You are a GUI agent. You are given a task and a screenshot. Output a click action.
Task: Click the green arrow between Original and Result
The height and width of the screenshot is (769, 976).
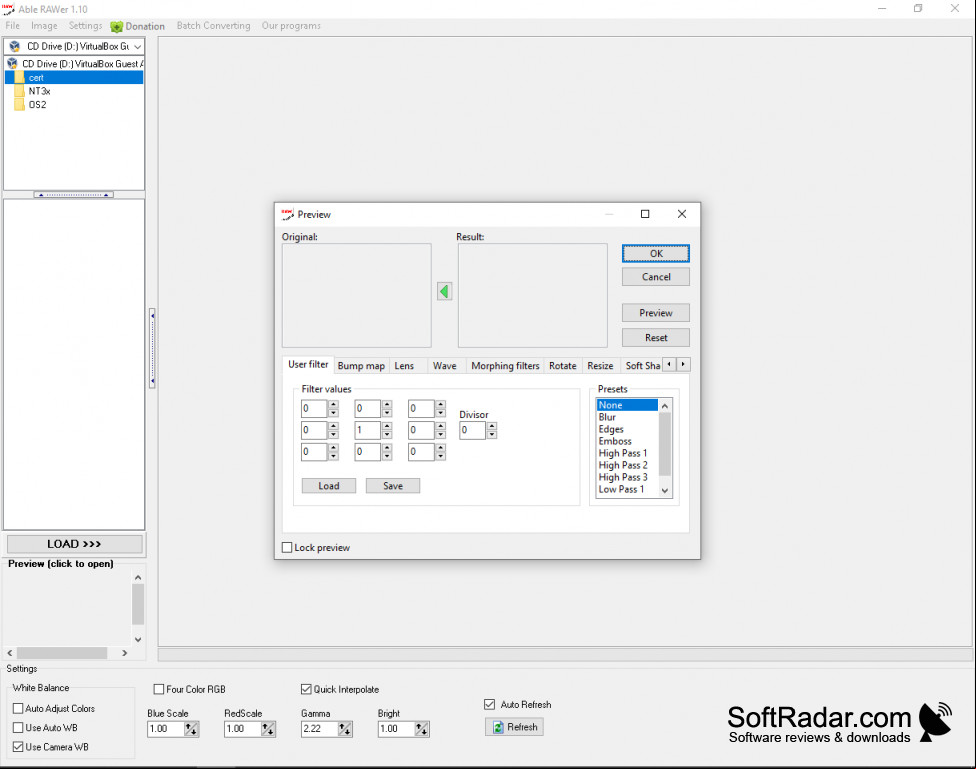pos(444,291)
